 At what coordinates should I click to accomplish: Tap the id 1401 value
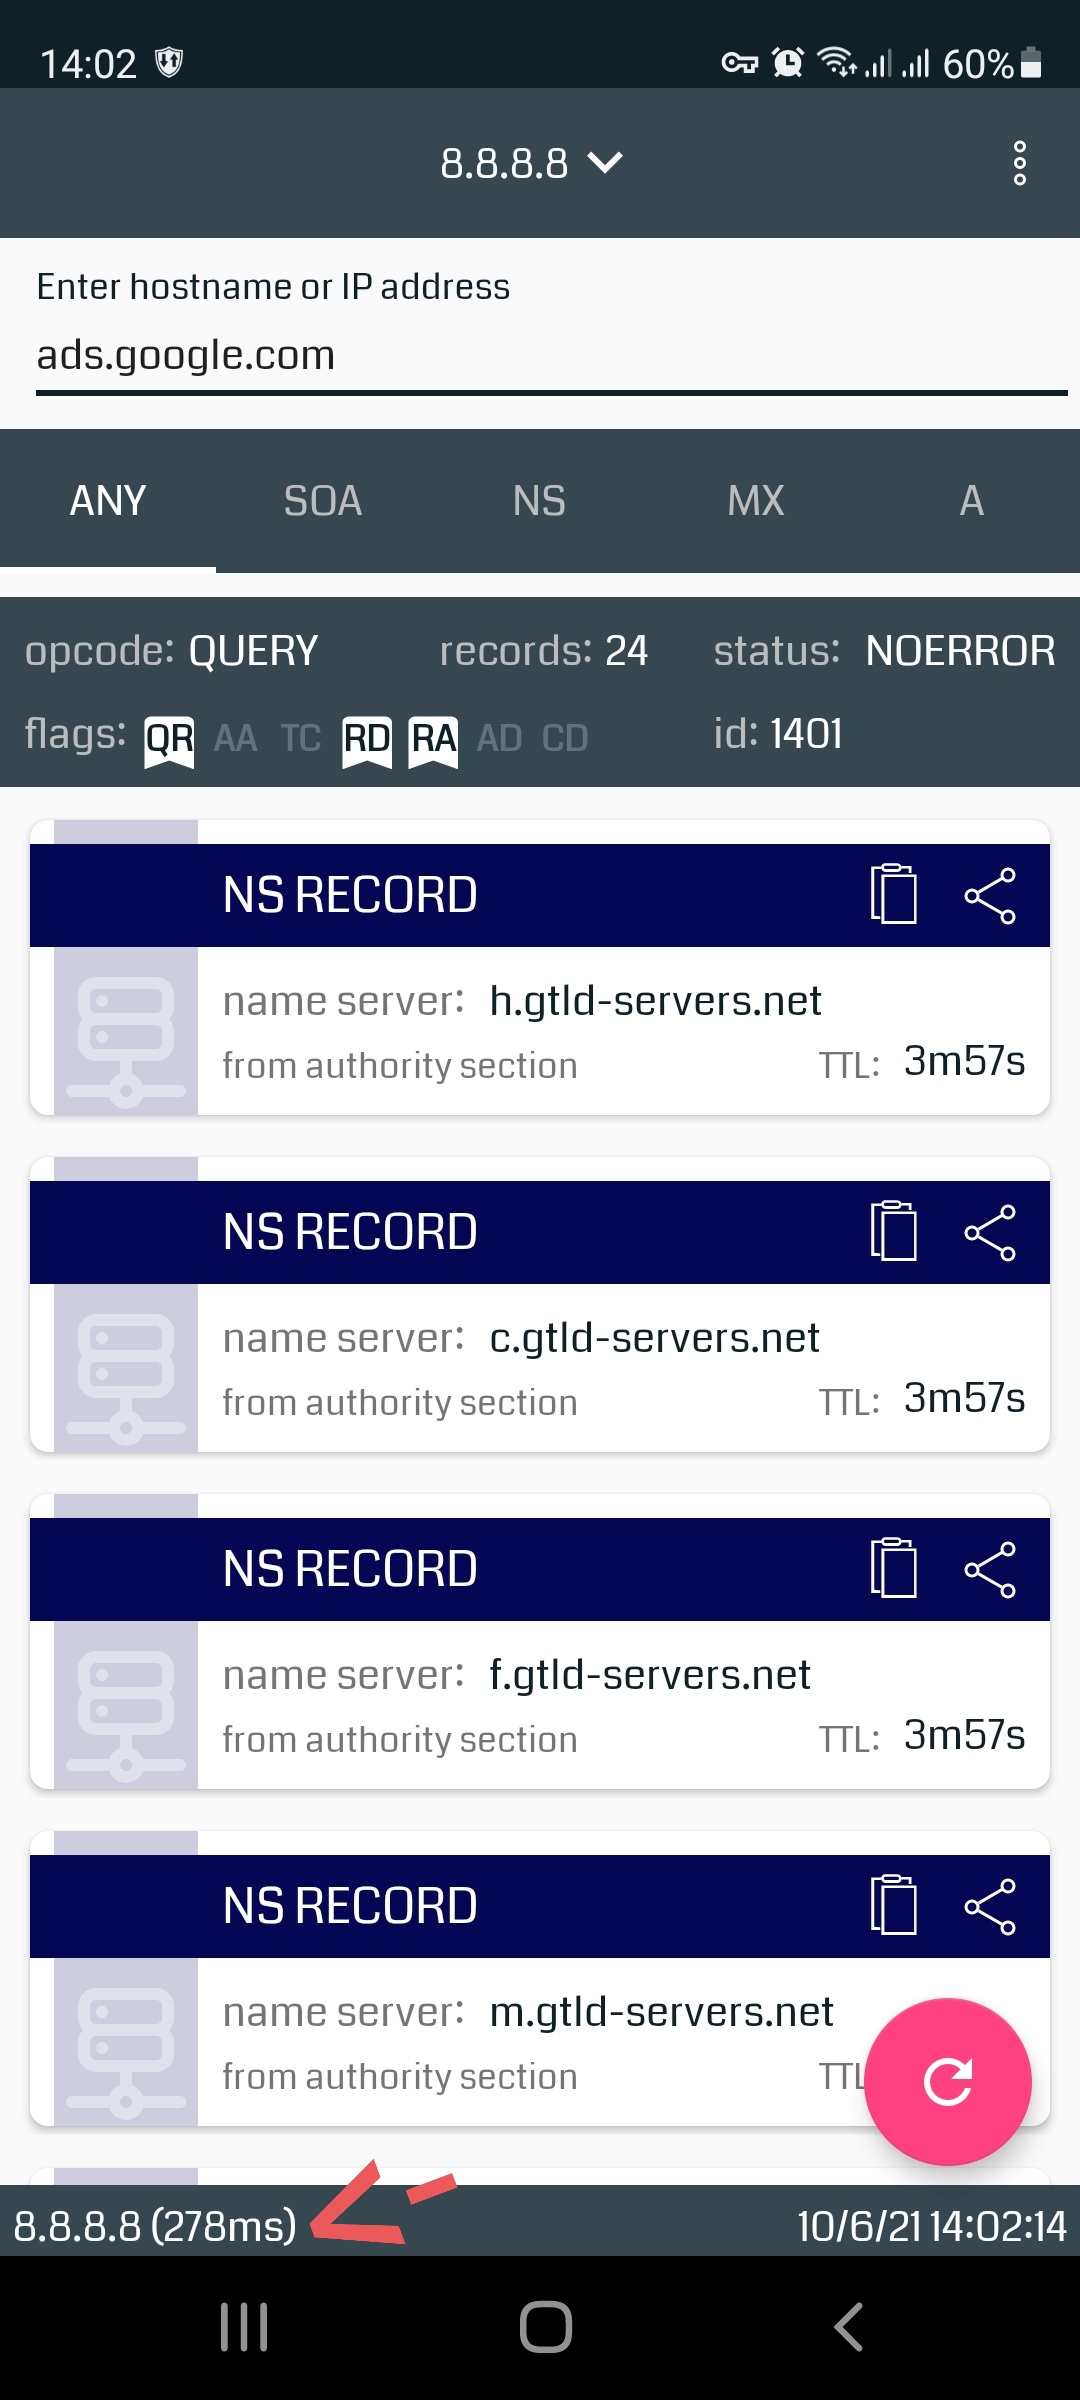pyautogui.click(x=806, y=734)
